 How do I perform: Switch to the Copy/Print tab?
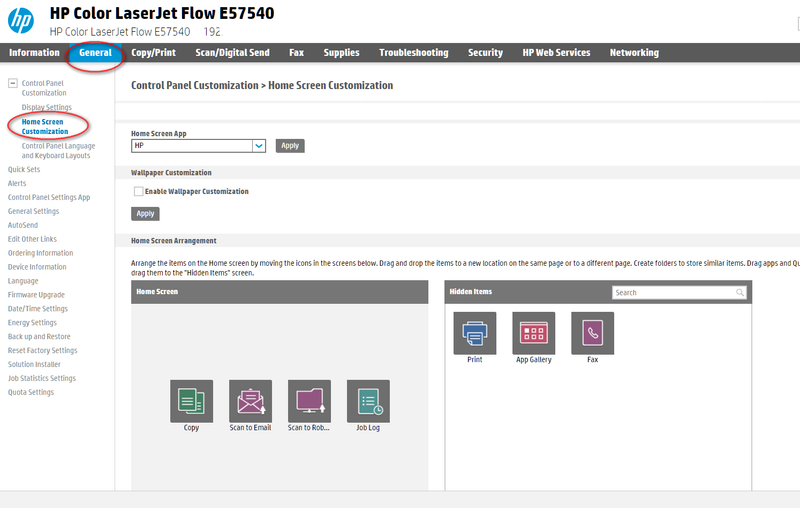point(154,53)
